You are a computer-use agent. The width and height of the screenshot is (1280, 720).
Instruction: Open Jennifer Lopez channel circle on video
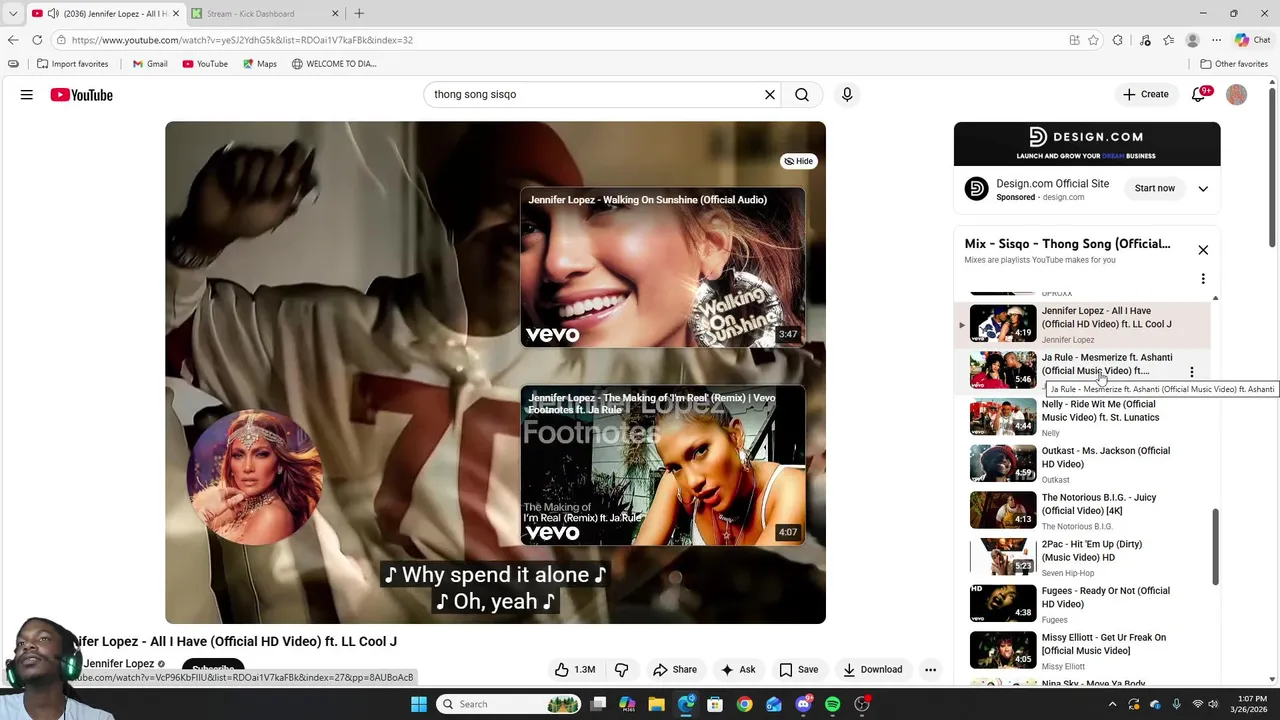click(x=255, y=477)
